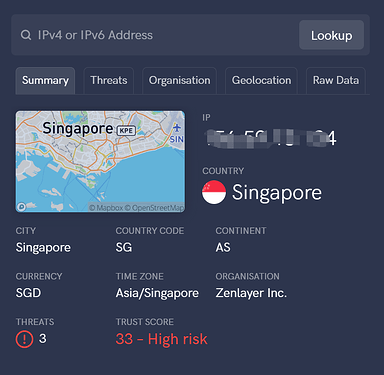Click the threats count 3

point(42,339)
